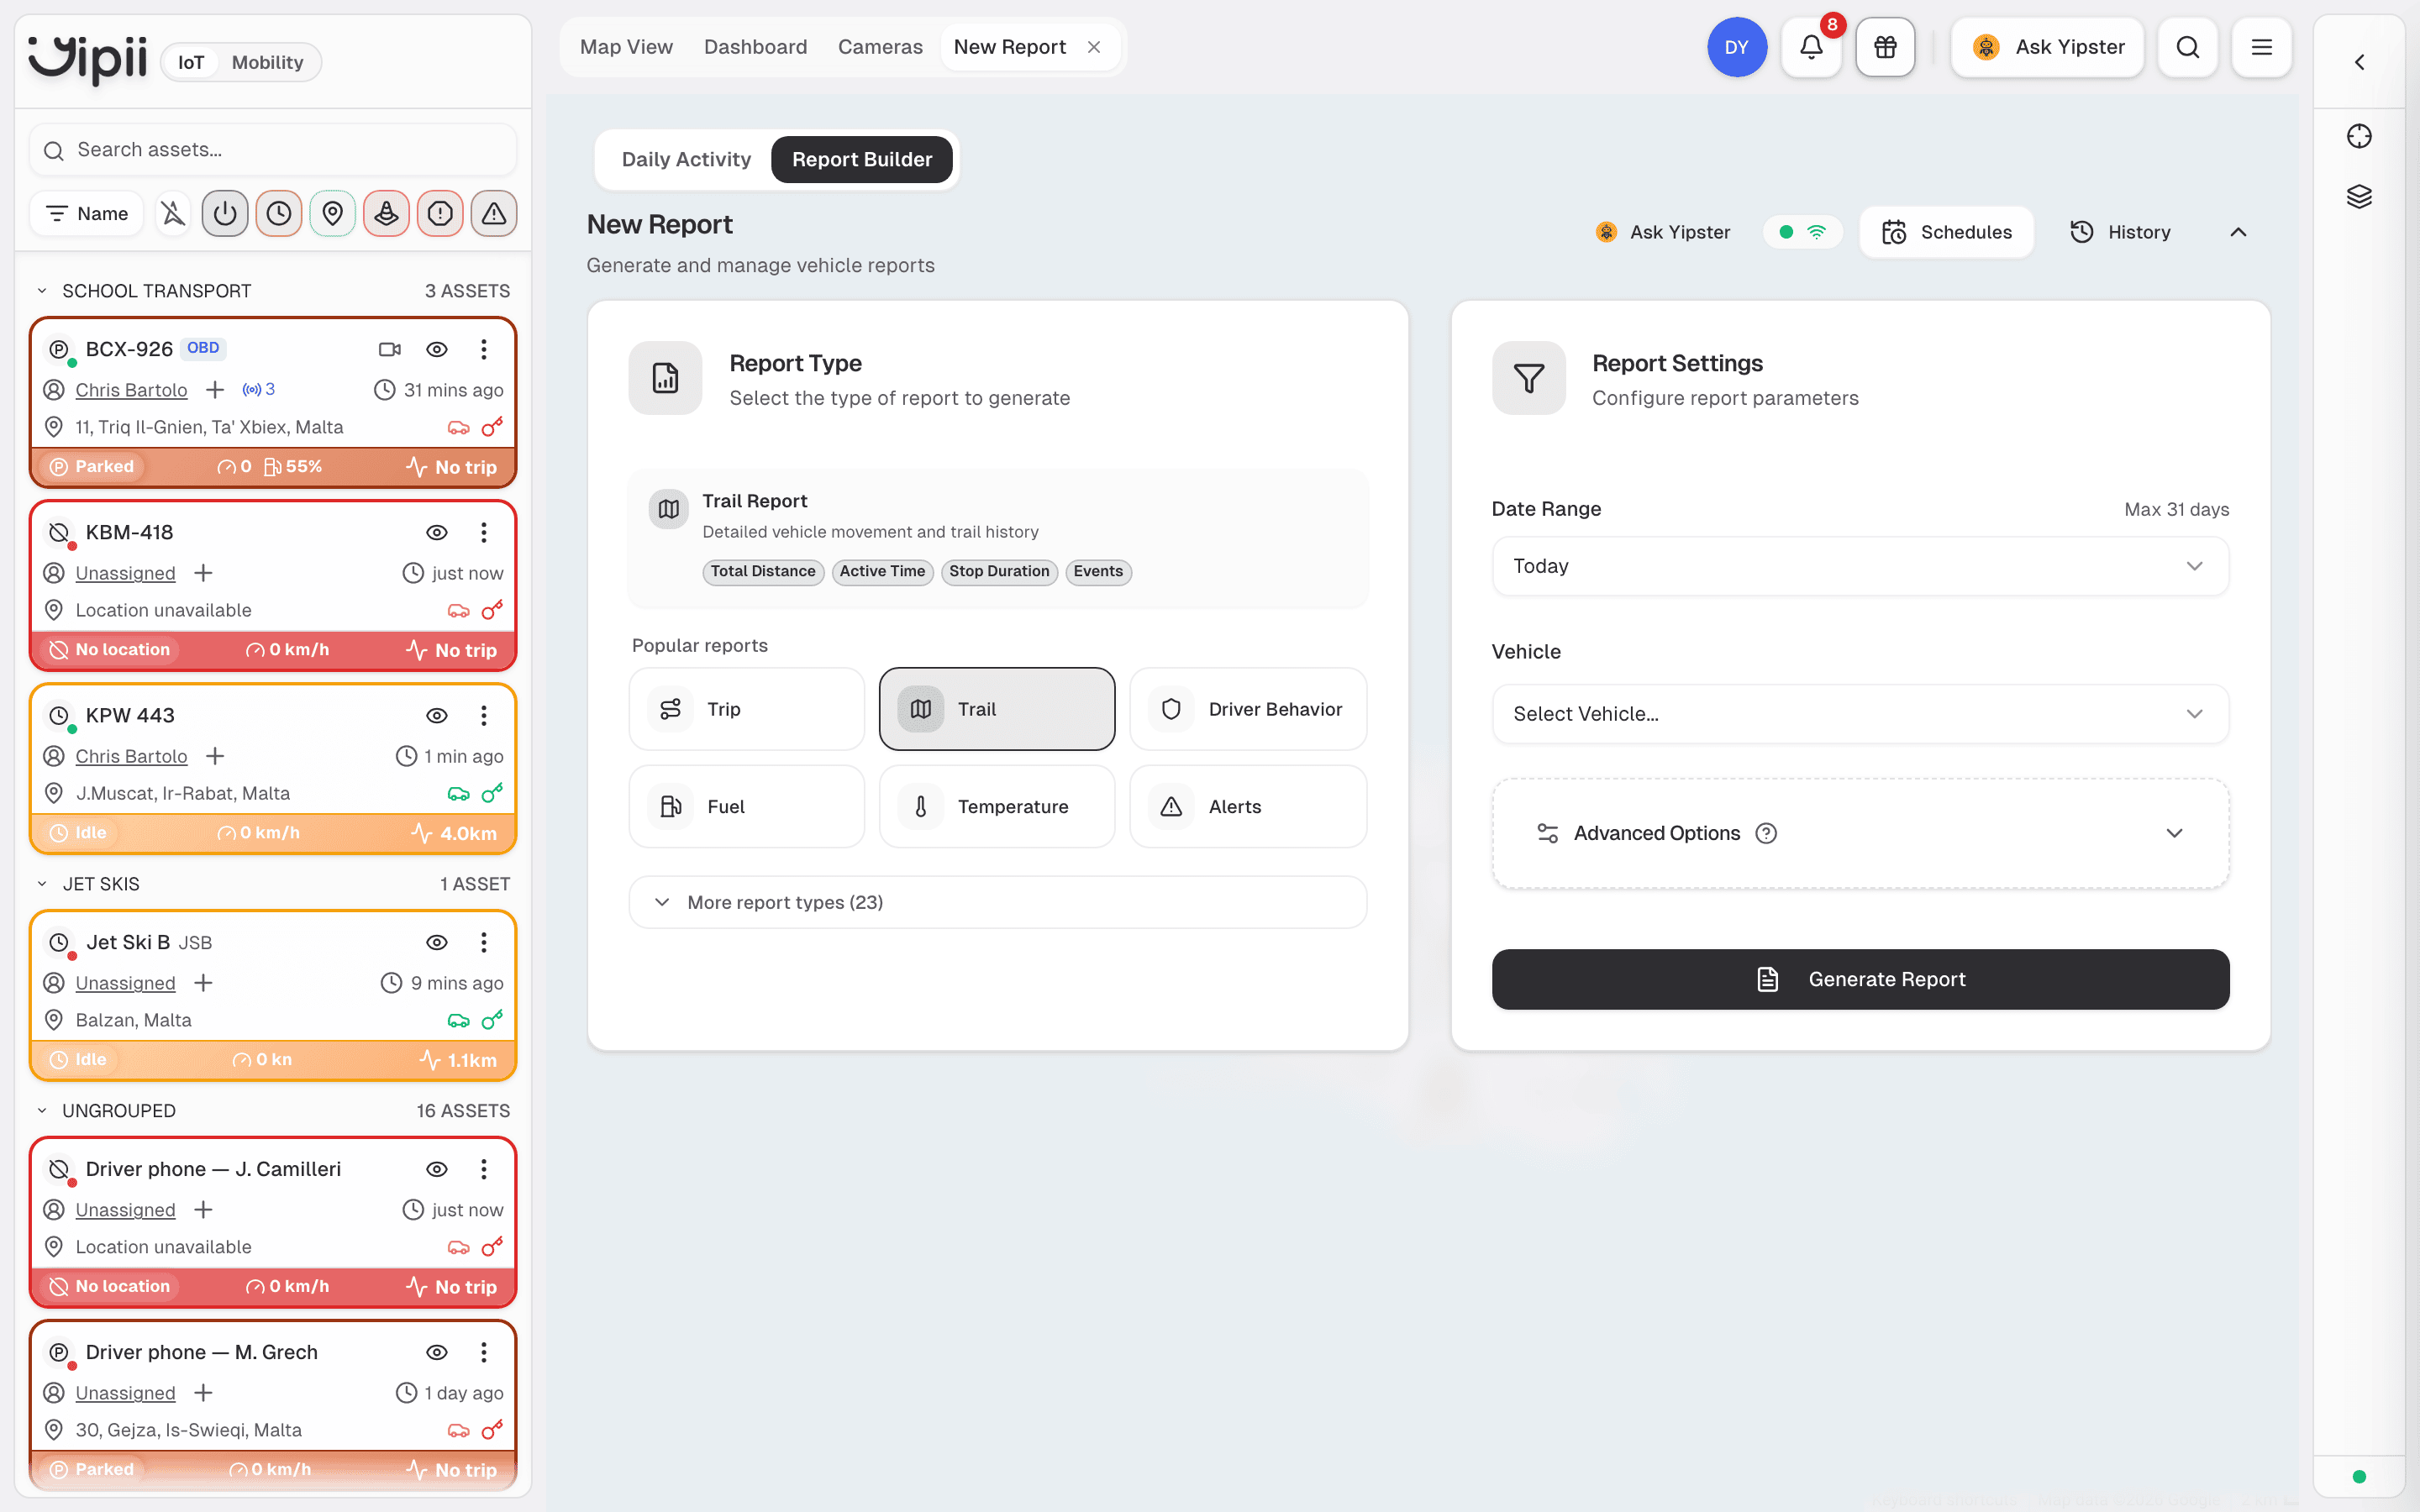The width and height of the screenshot is (2420, 1512).
Task: Open the notifications bell
Action: (1811, 47)
